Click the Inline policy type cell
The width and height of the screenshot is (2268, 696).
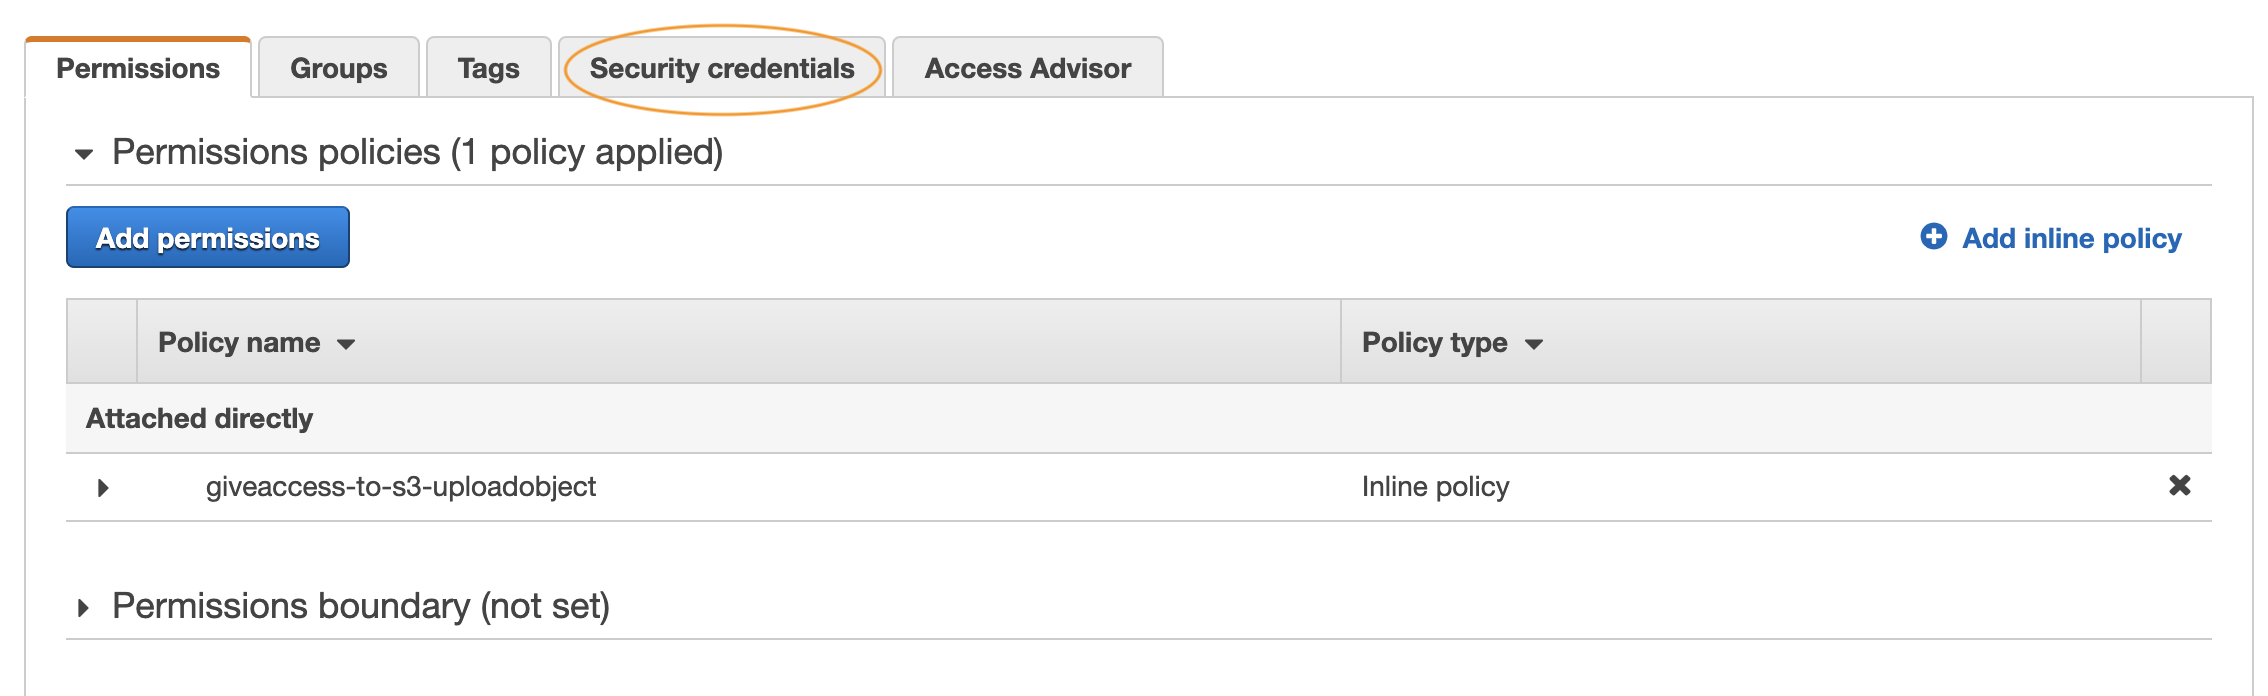[1436, 487]
